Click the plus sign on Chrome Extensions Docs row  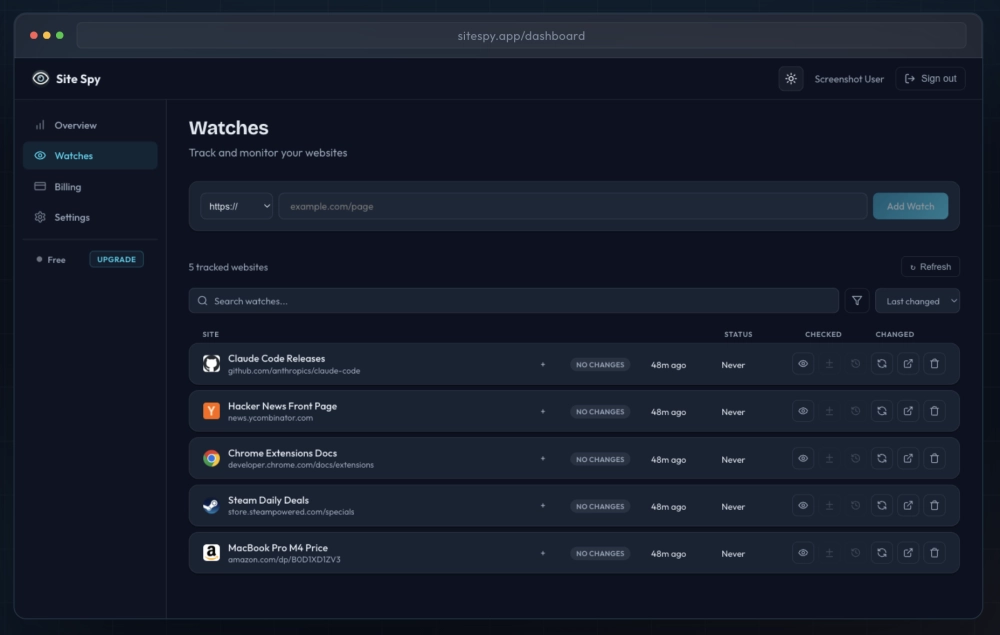[543, 459]
